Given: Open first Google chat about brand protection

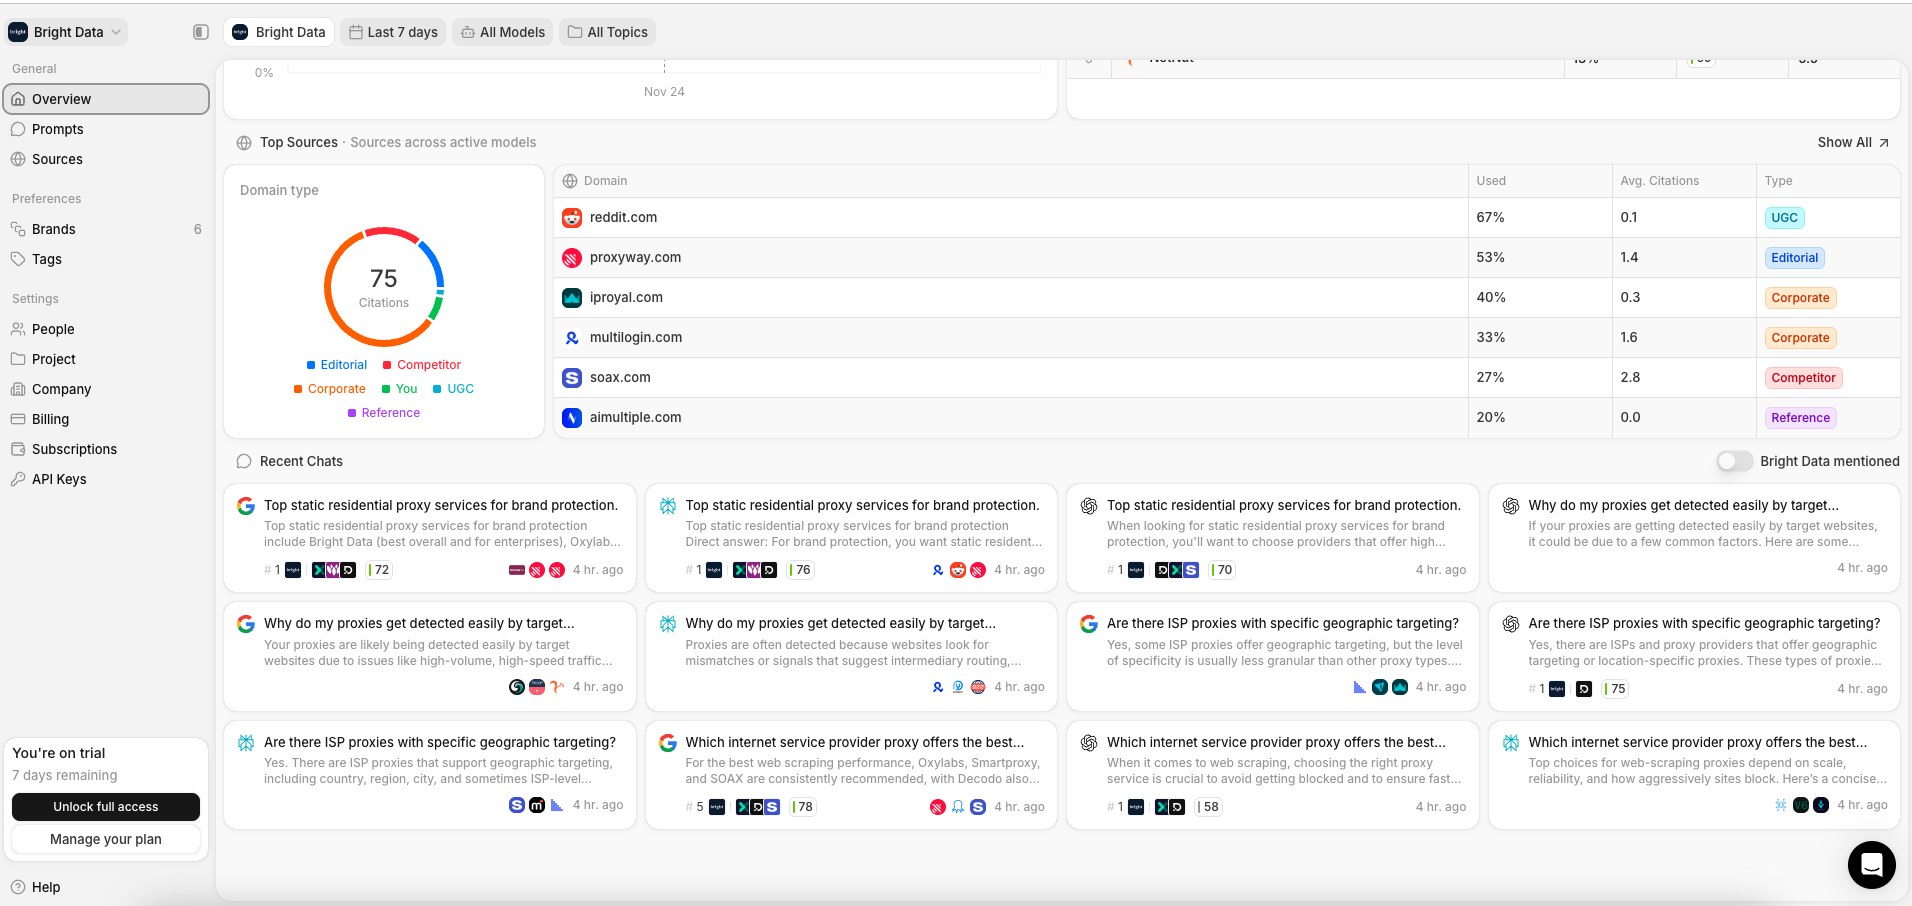Looking at the screenshot, I should pos(430,538).
